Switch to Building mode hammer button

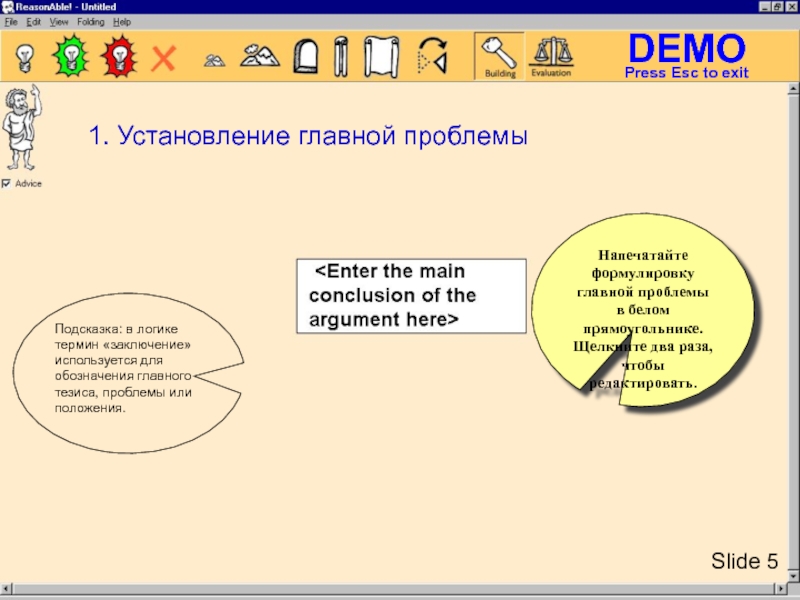pyautogui.click(x=499, y=56)
